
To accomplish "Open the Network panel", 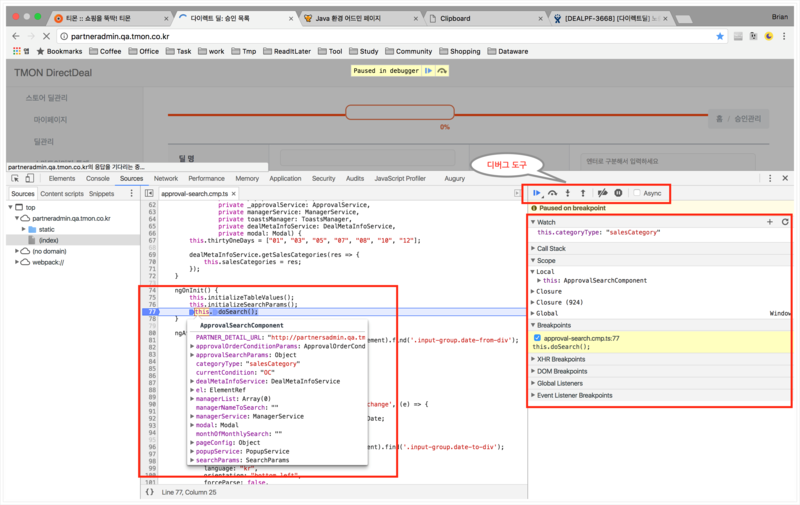I will click(x=166, y=179).
